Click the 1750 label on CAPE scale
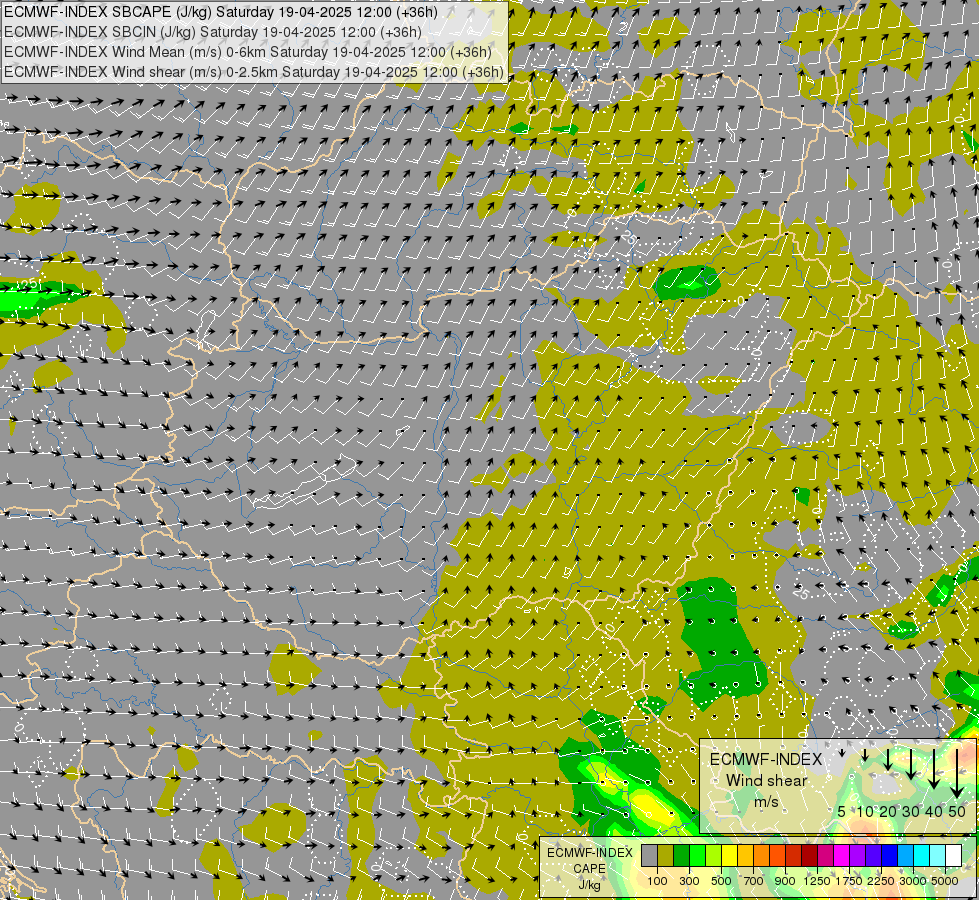This screenshot has width=979, height=900. tap(849, 881)
